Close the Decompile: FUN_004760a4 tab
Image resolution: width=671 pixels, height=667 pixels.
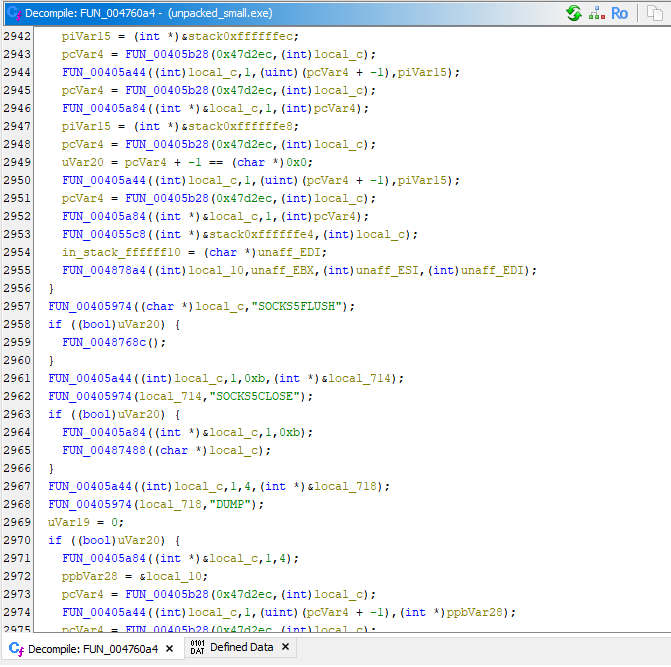coord(170,648)
